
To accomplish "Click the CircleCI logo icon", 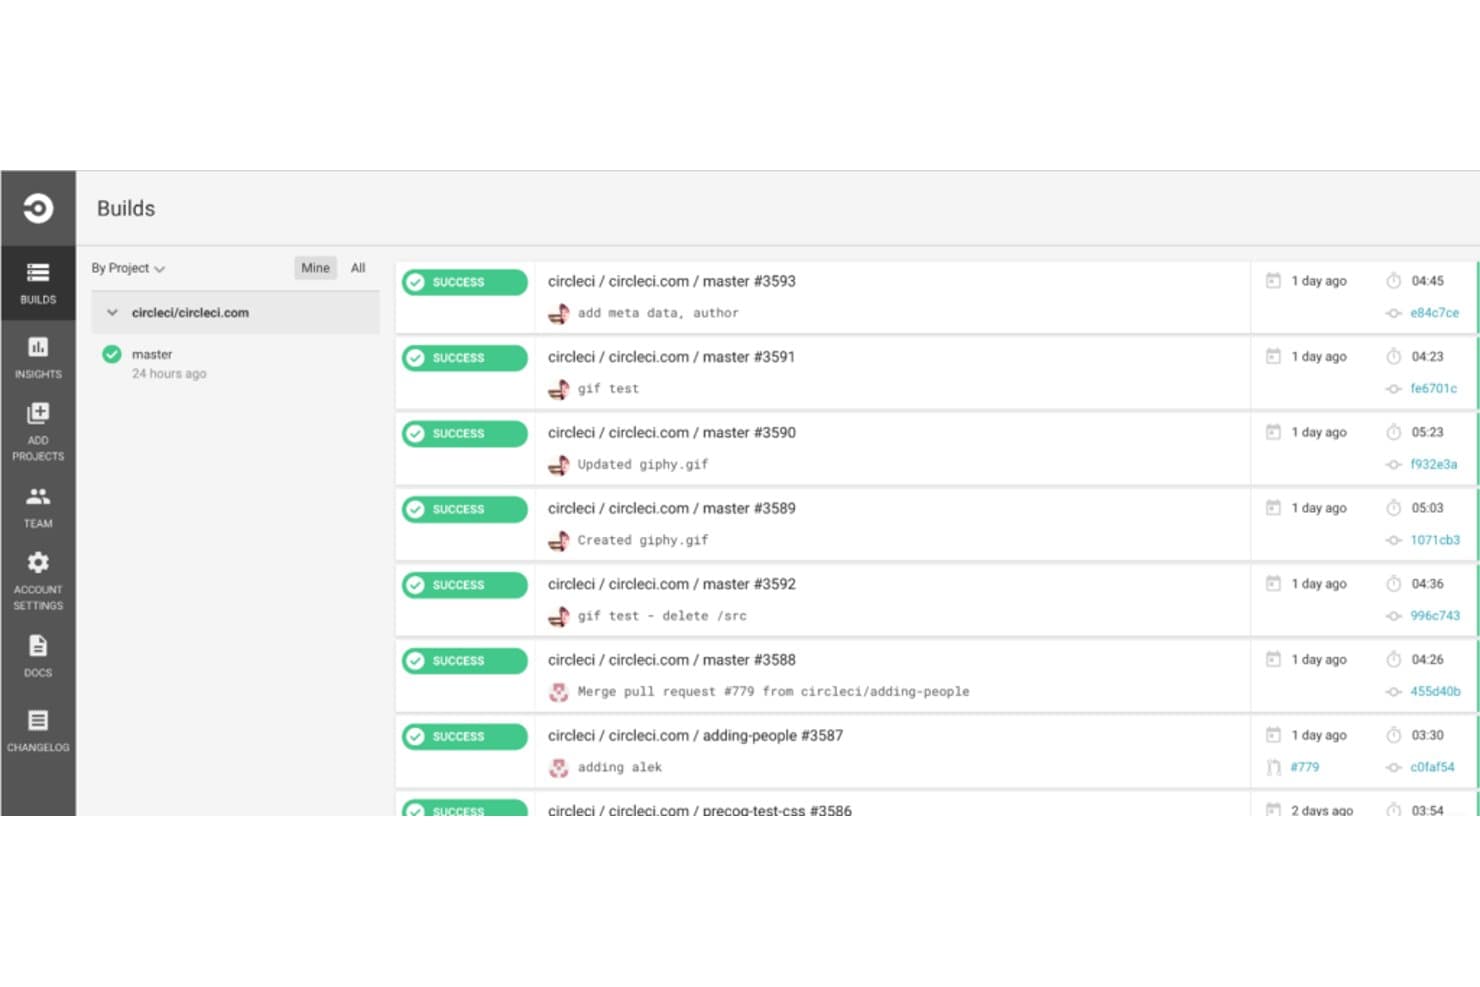I will tap(38, 208).
